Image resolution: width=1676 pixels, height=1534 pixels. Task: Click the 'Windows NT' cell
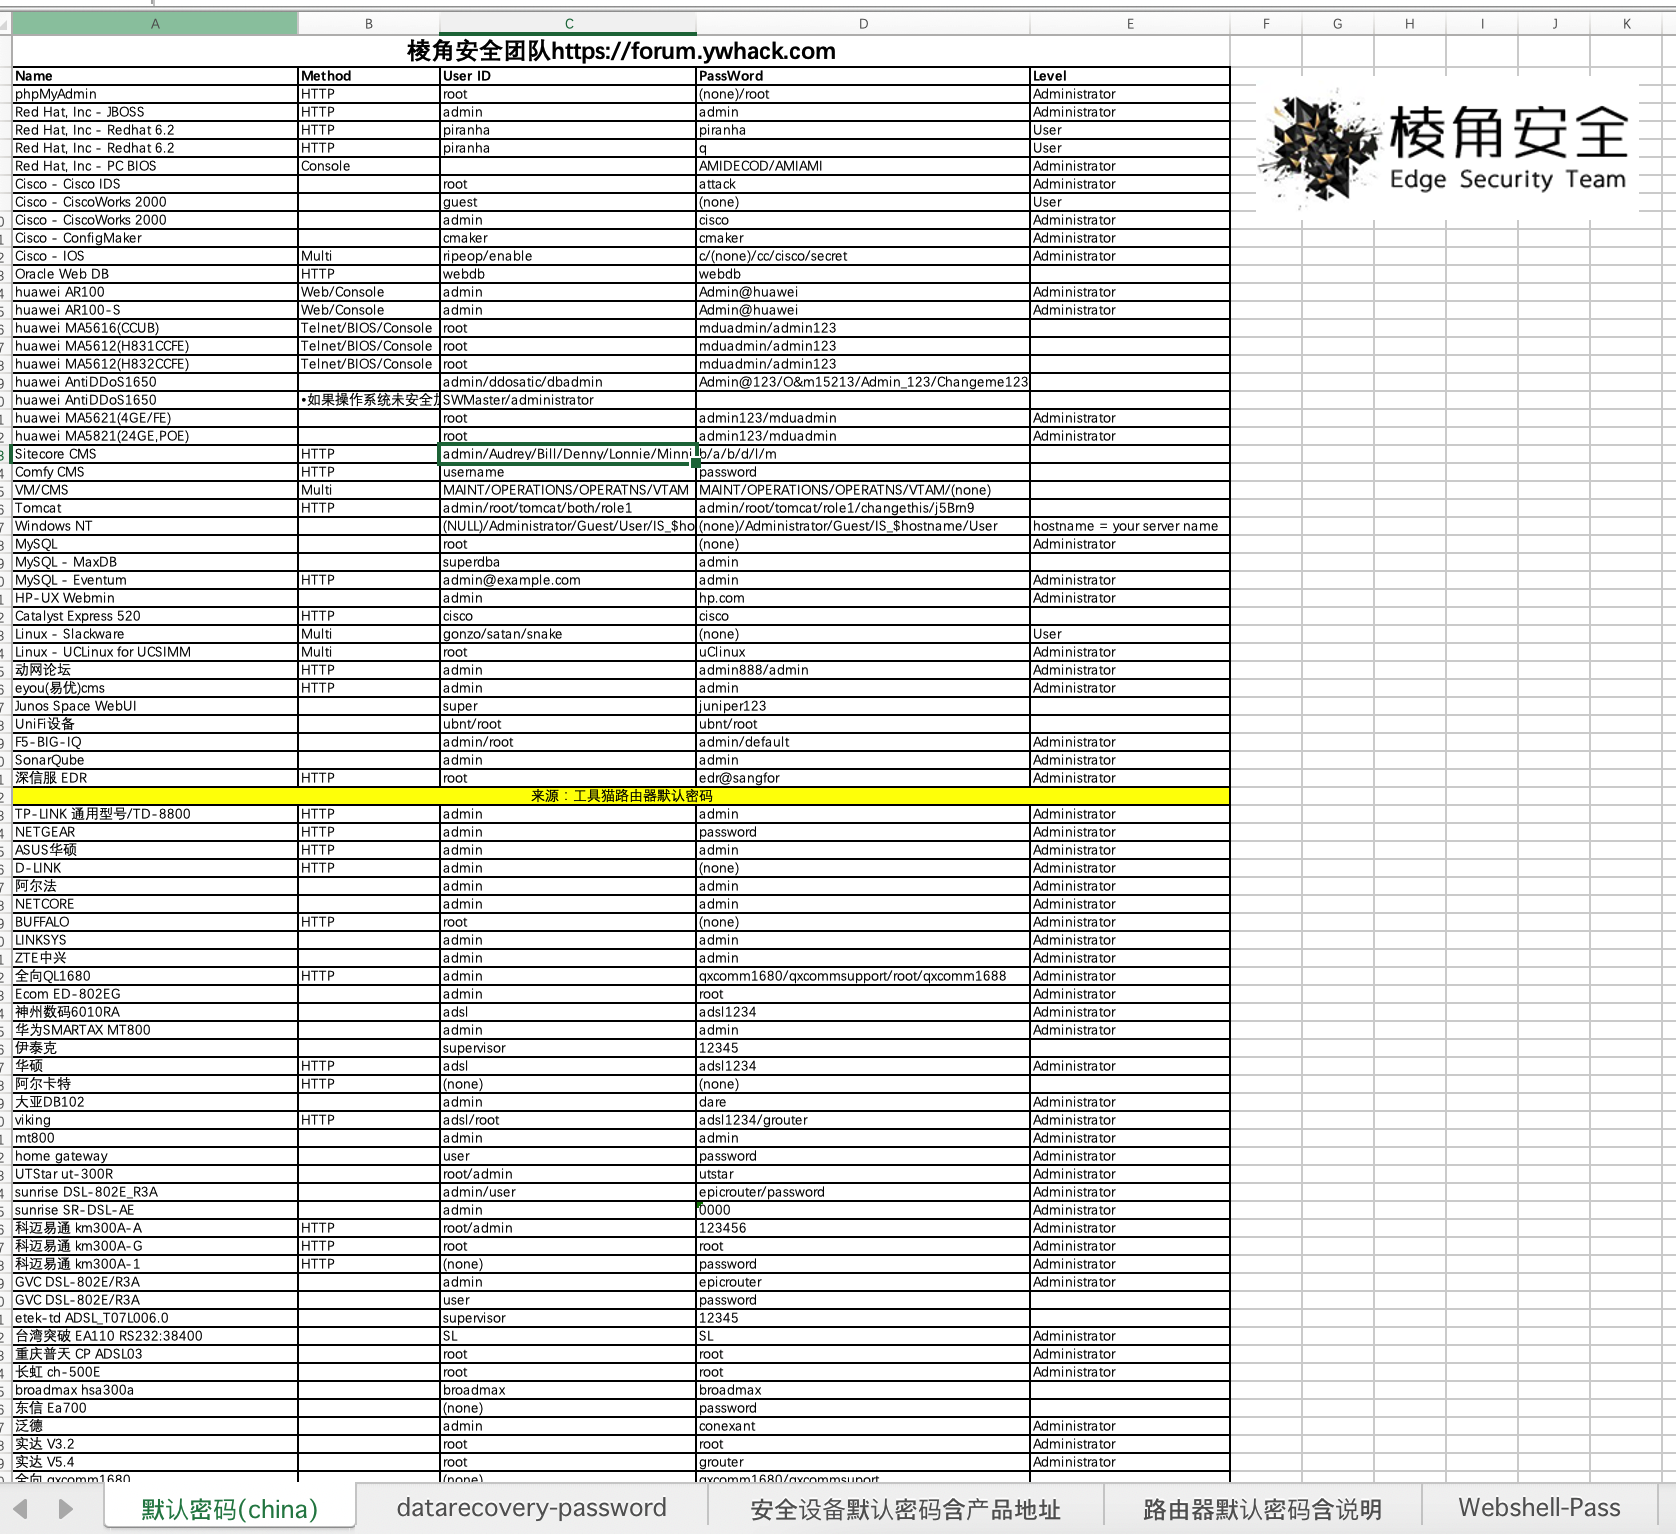pos(155,526)
